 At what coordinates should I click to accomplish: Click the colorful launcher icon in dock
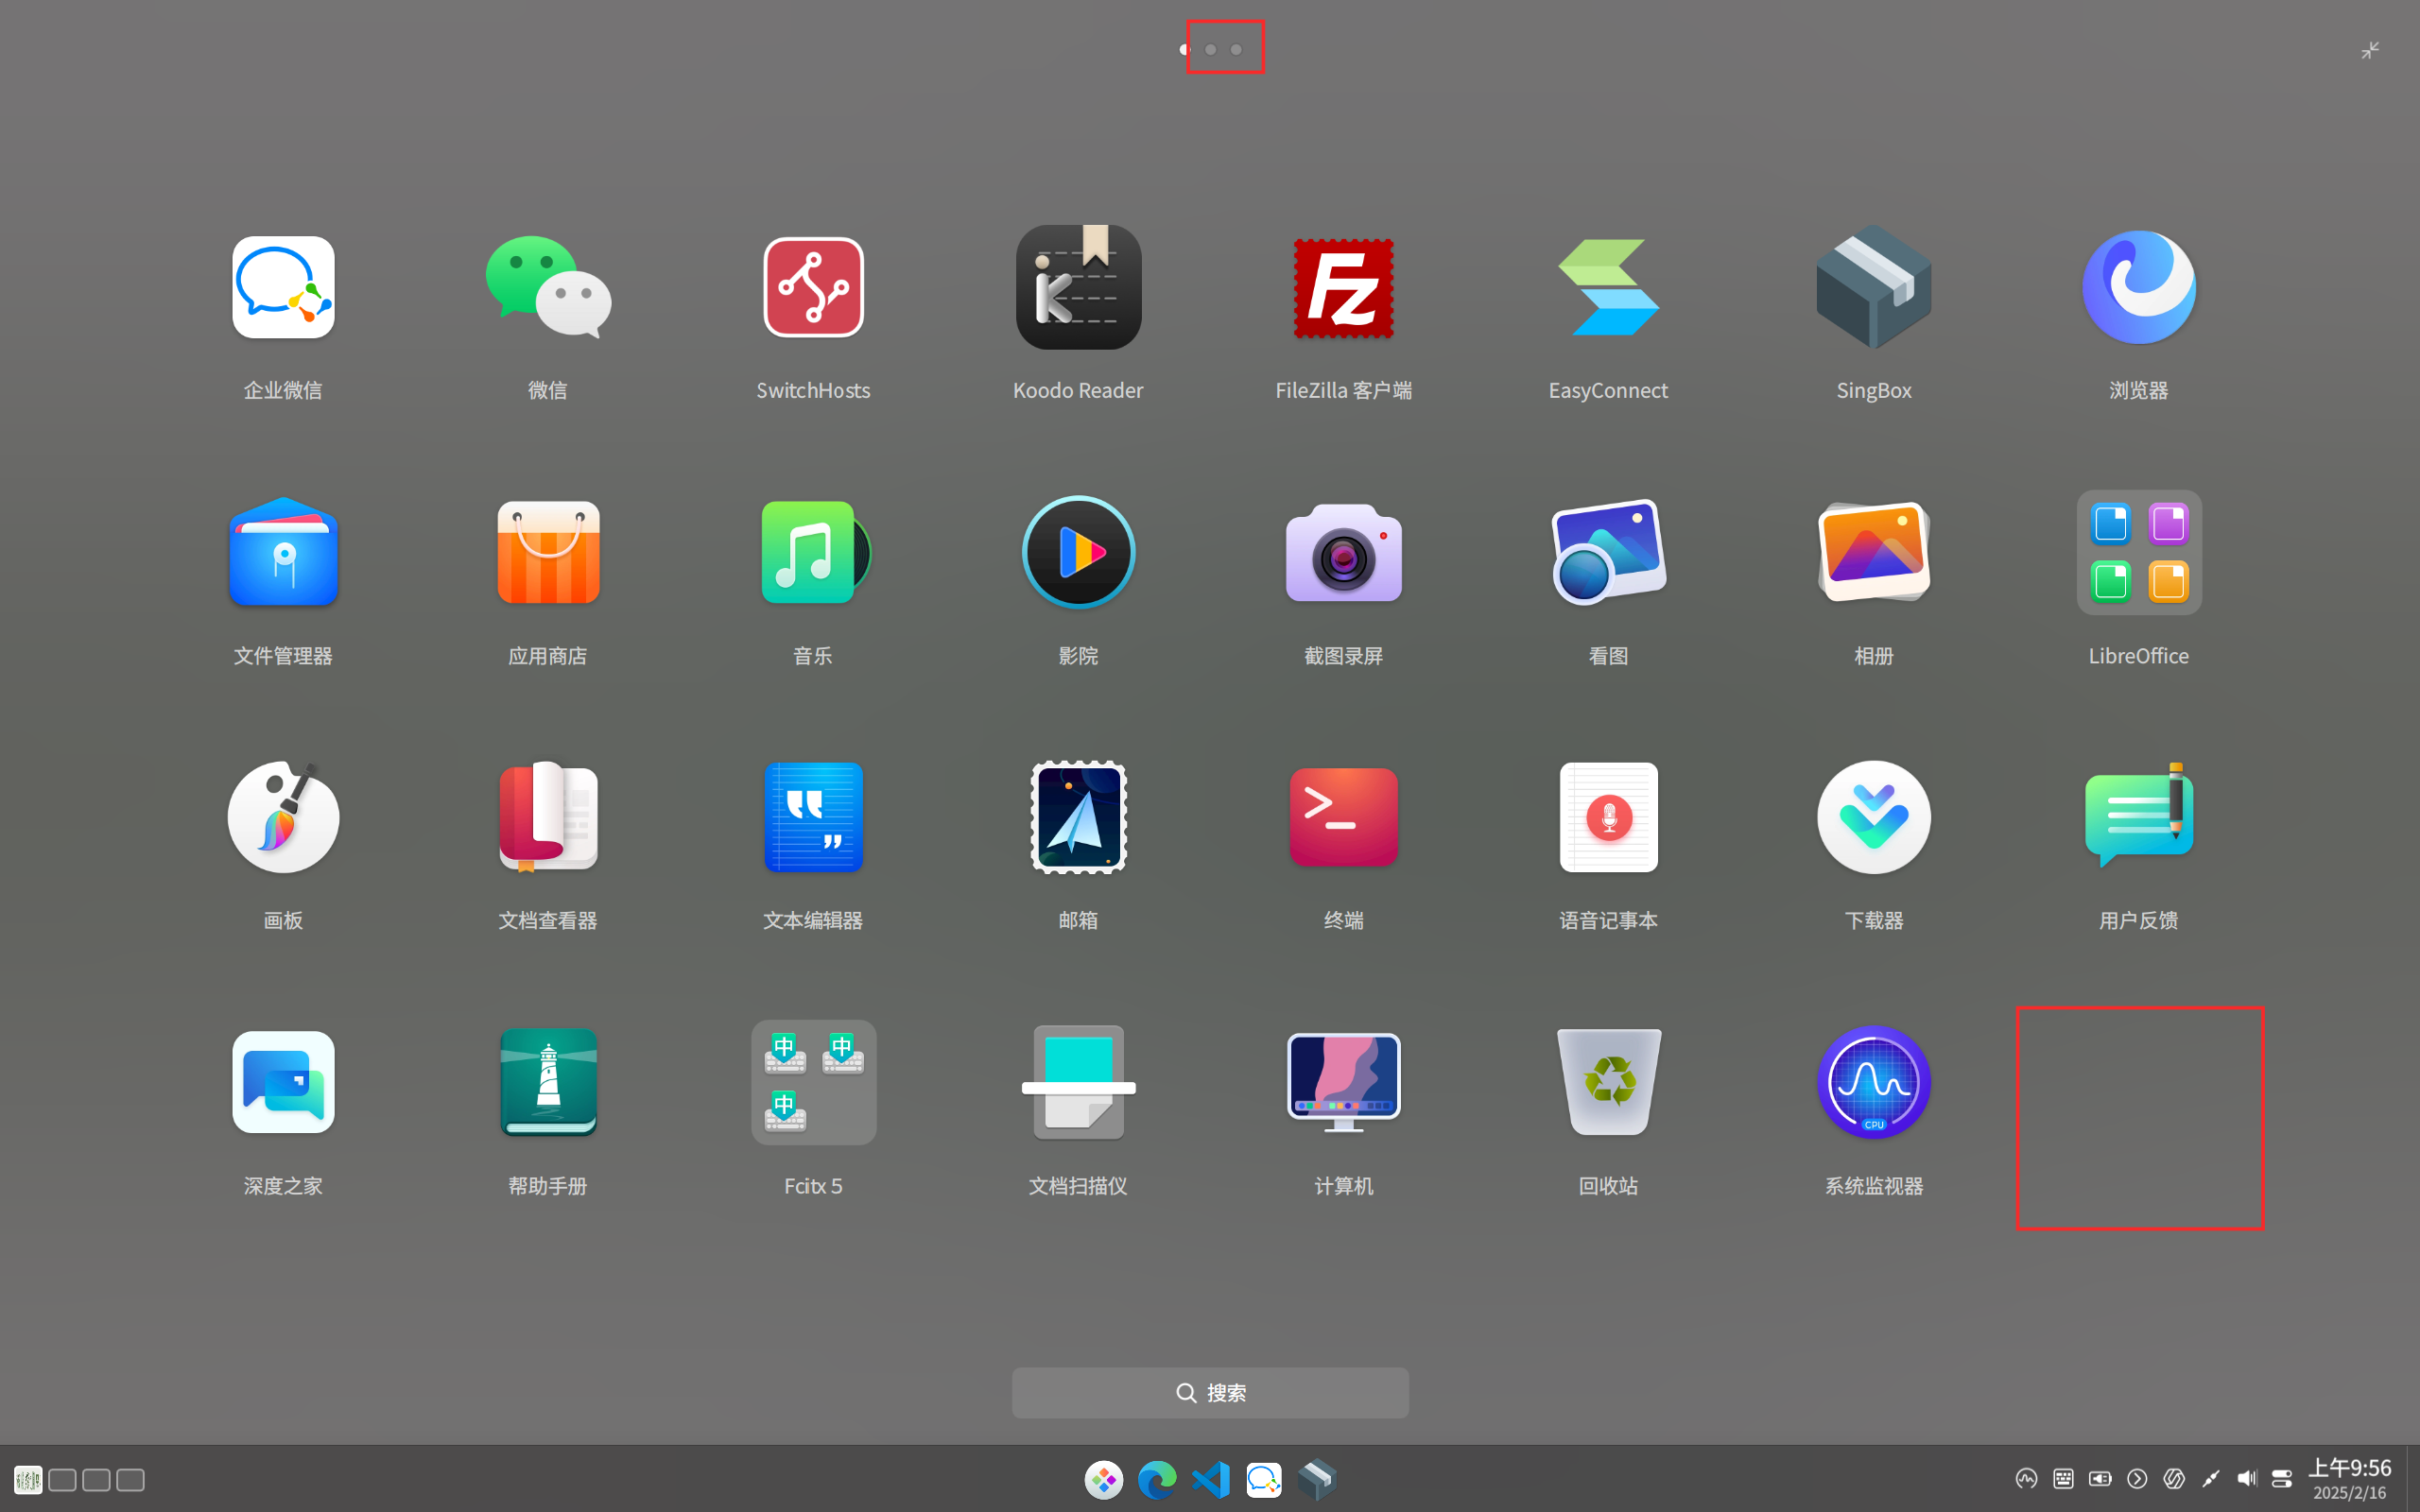tap(1103, 1479)
